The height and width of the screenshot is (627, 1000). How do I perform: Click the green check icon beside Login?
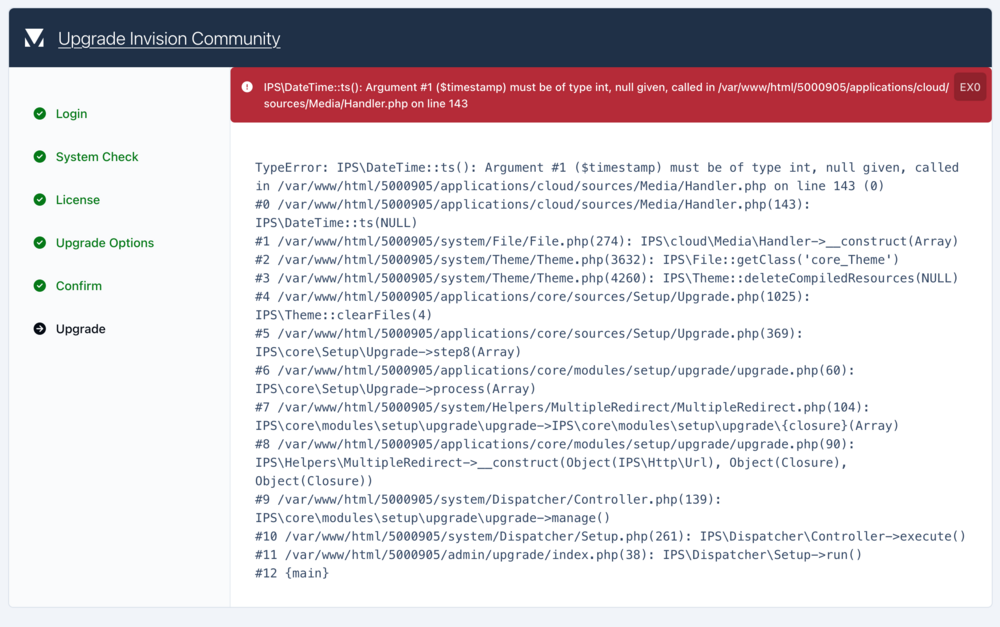coord(40,114)
